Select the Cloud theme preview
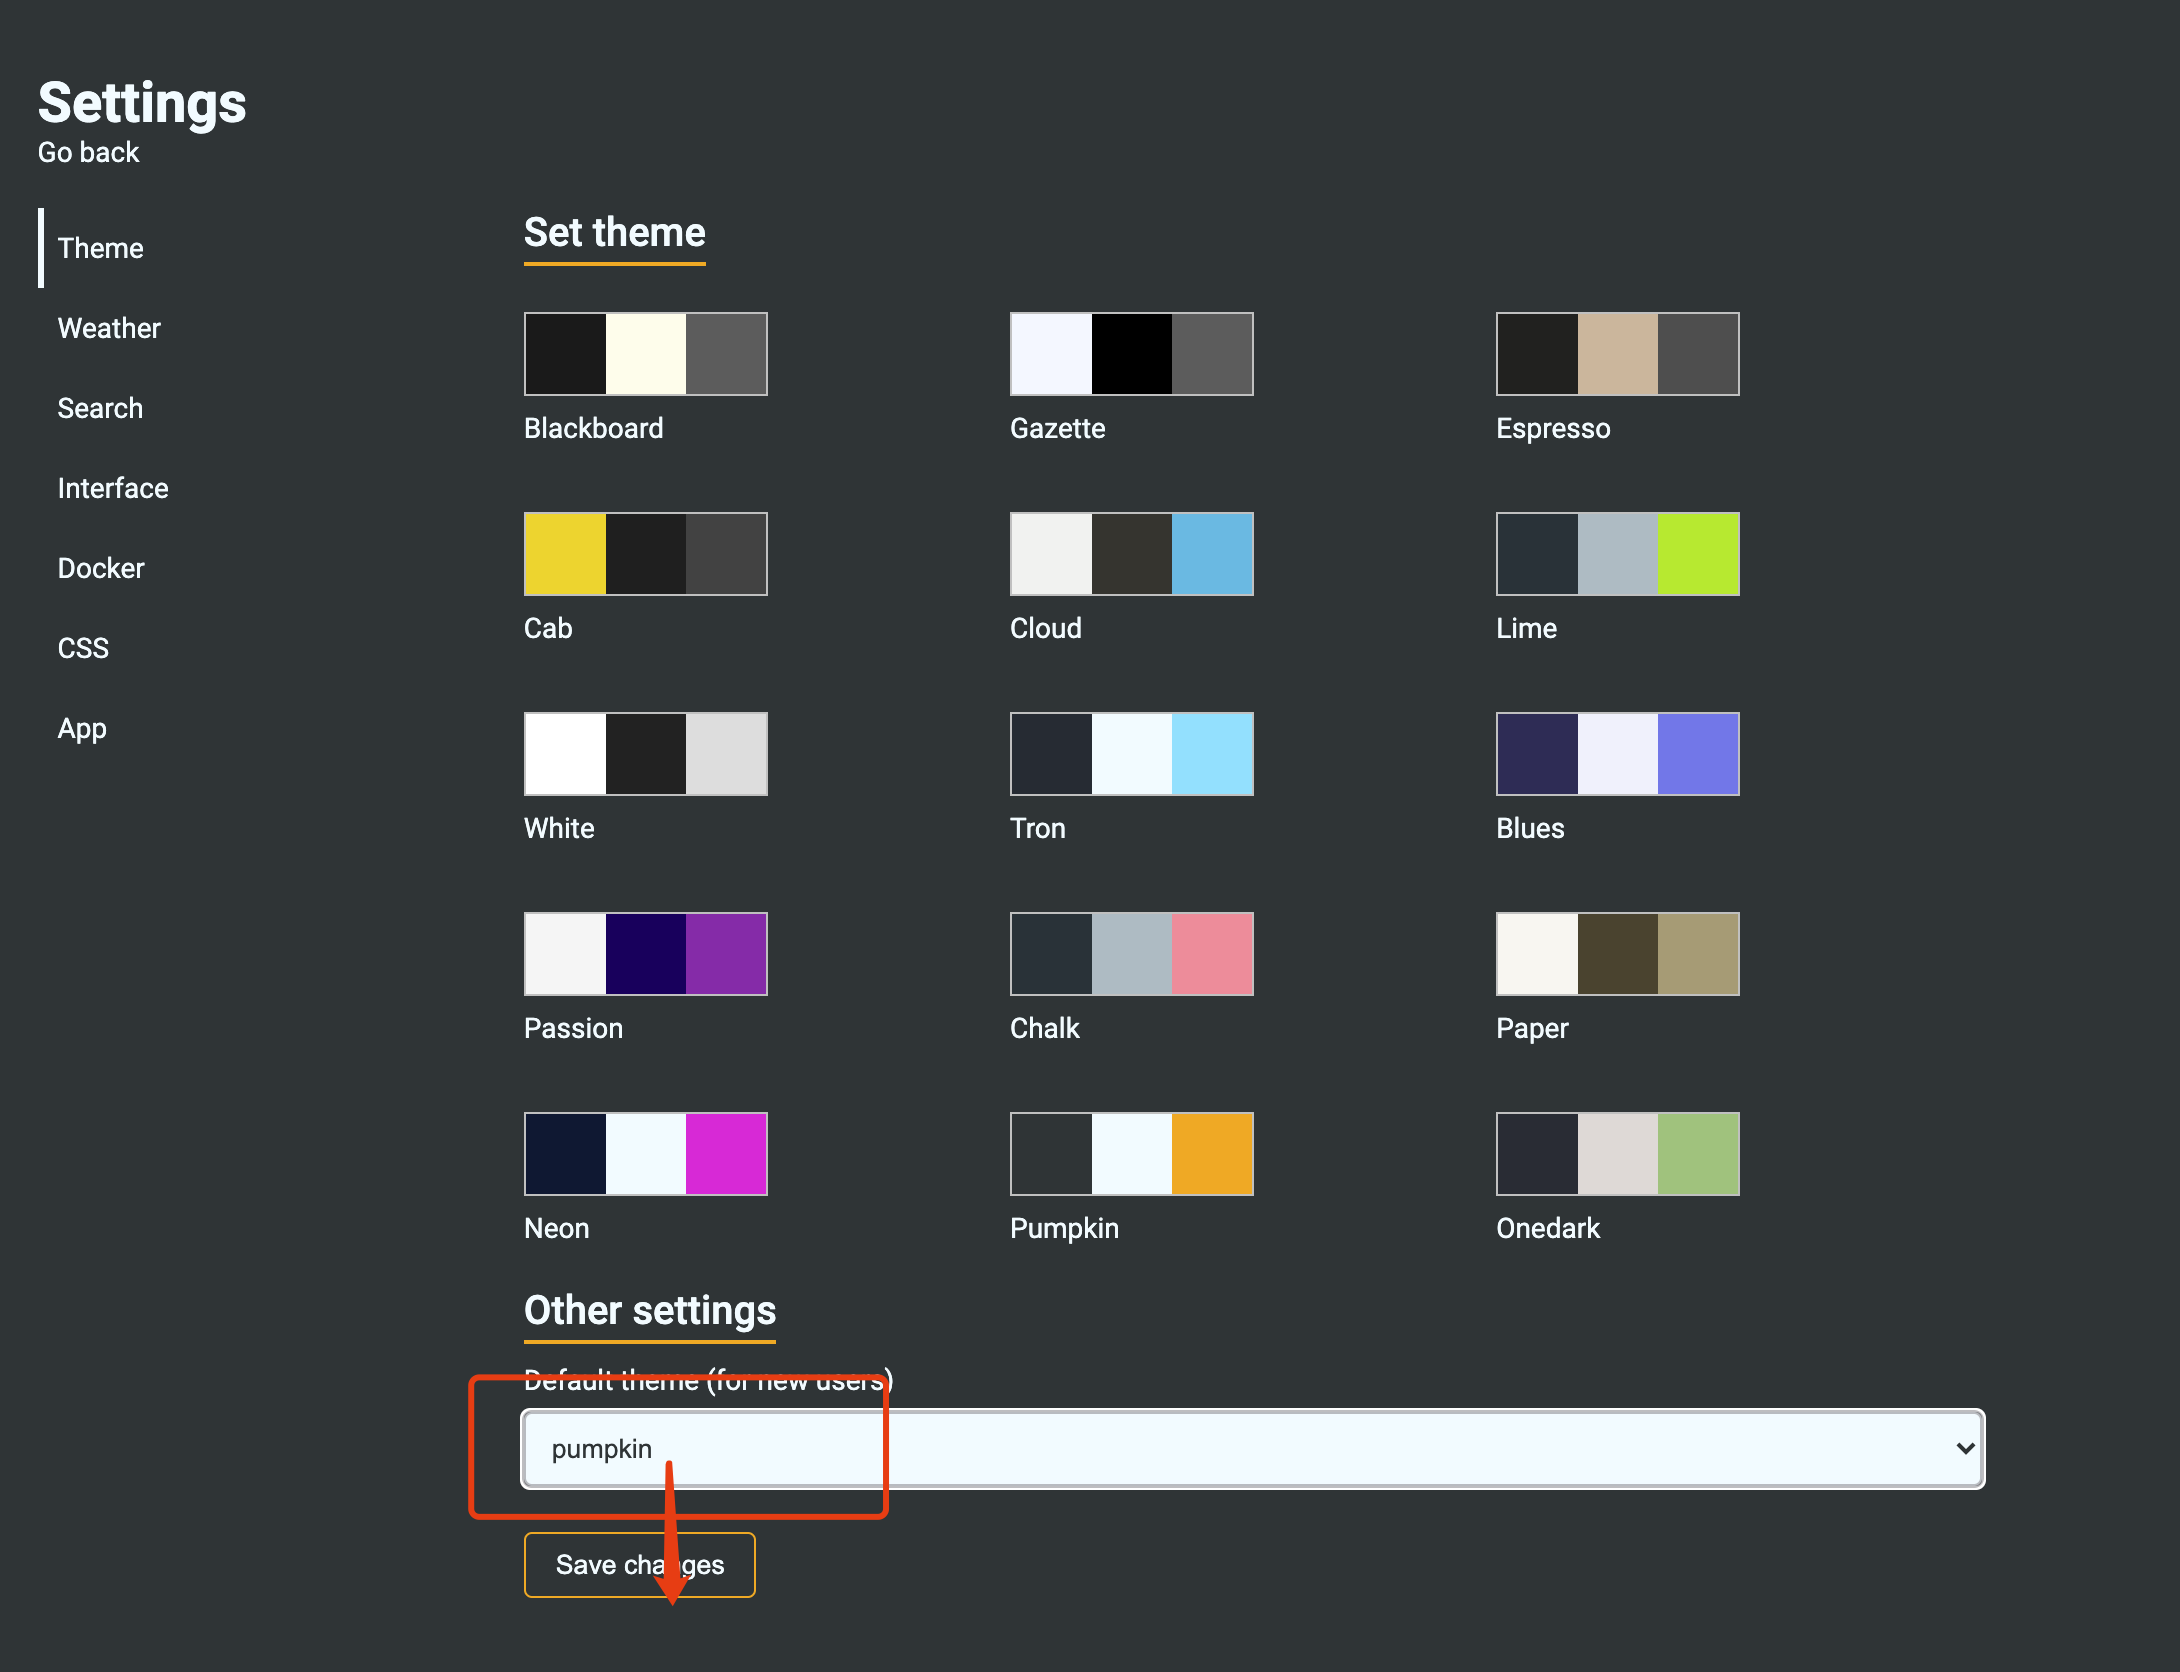Screen dimensions: 2180x1672 tap(1131, 554)
